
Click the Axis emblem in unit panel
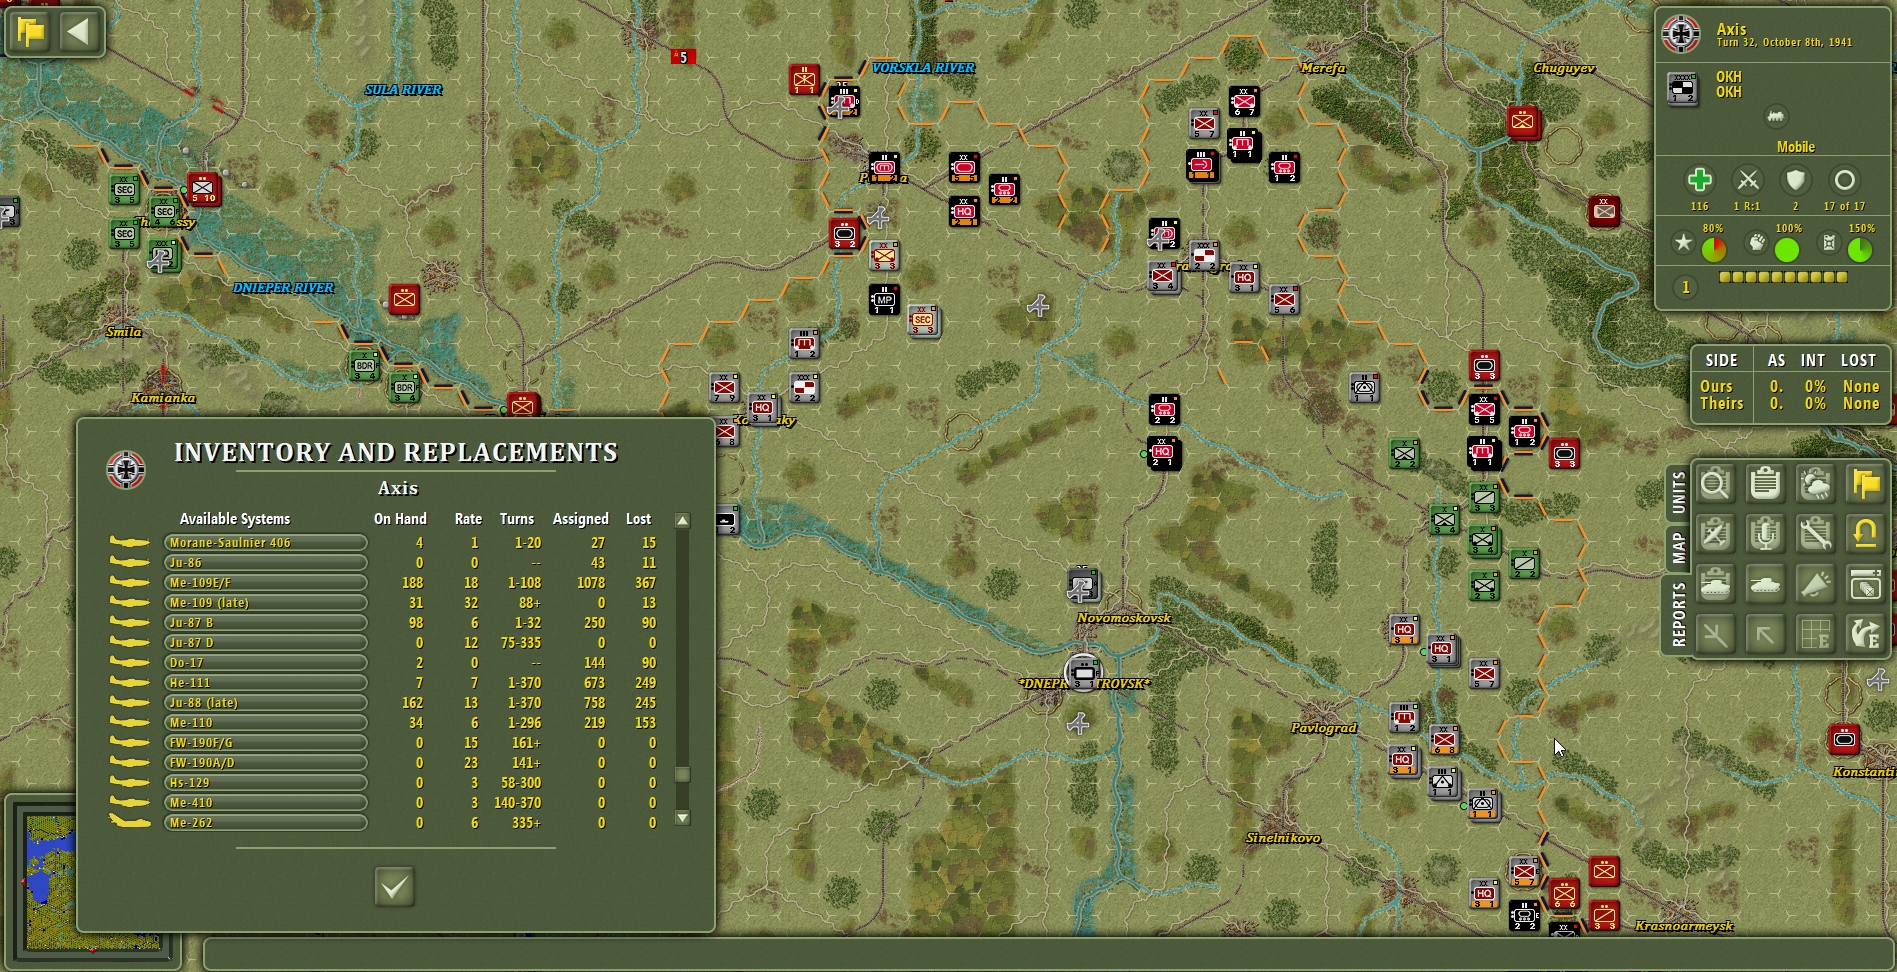(1681, 34)
